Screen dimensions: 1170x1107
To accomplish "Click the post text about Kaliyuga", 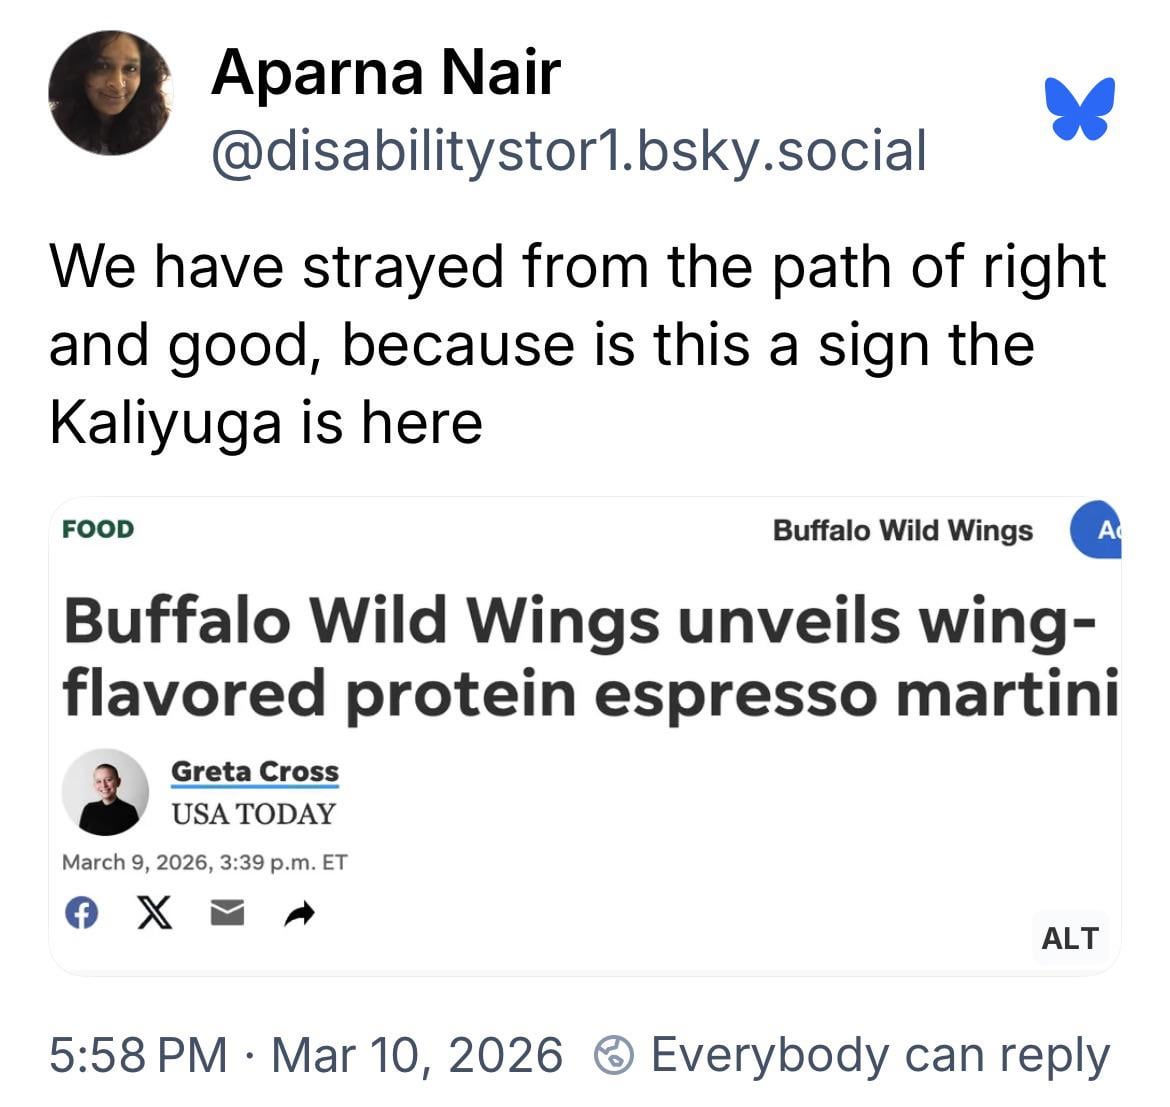I will [577, 344].
